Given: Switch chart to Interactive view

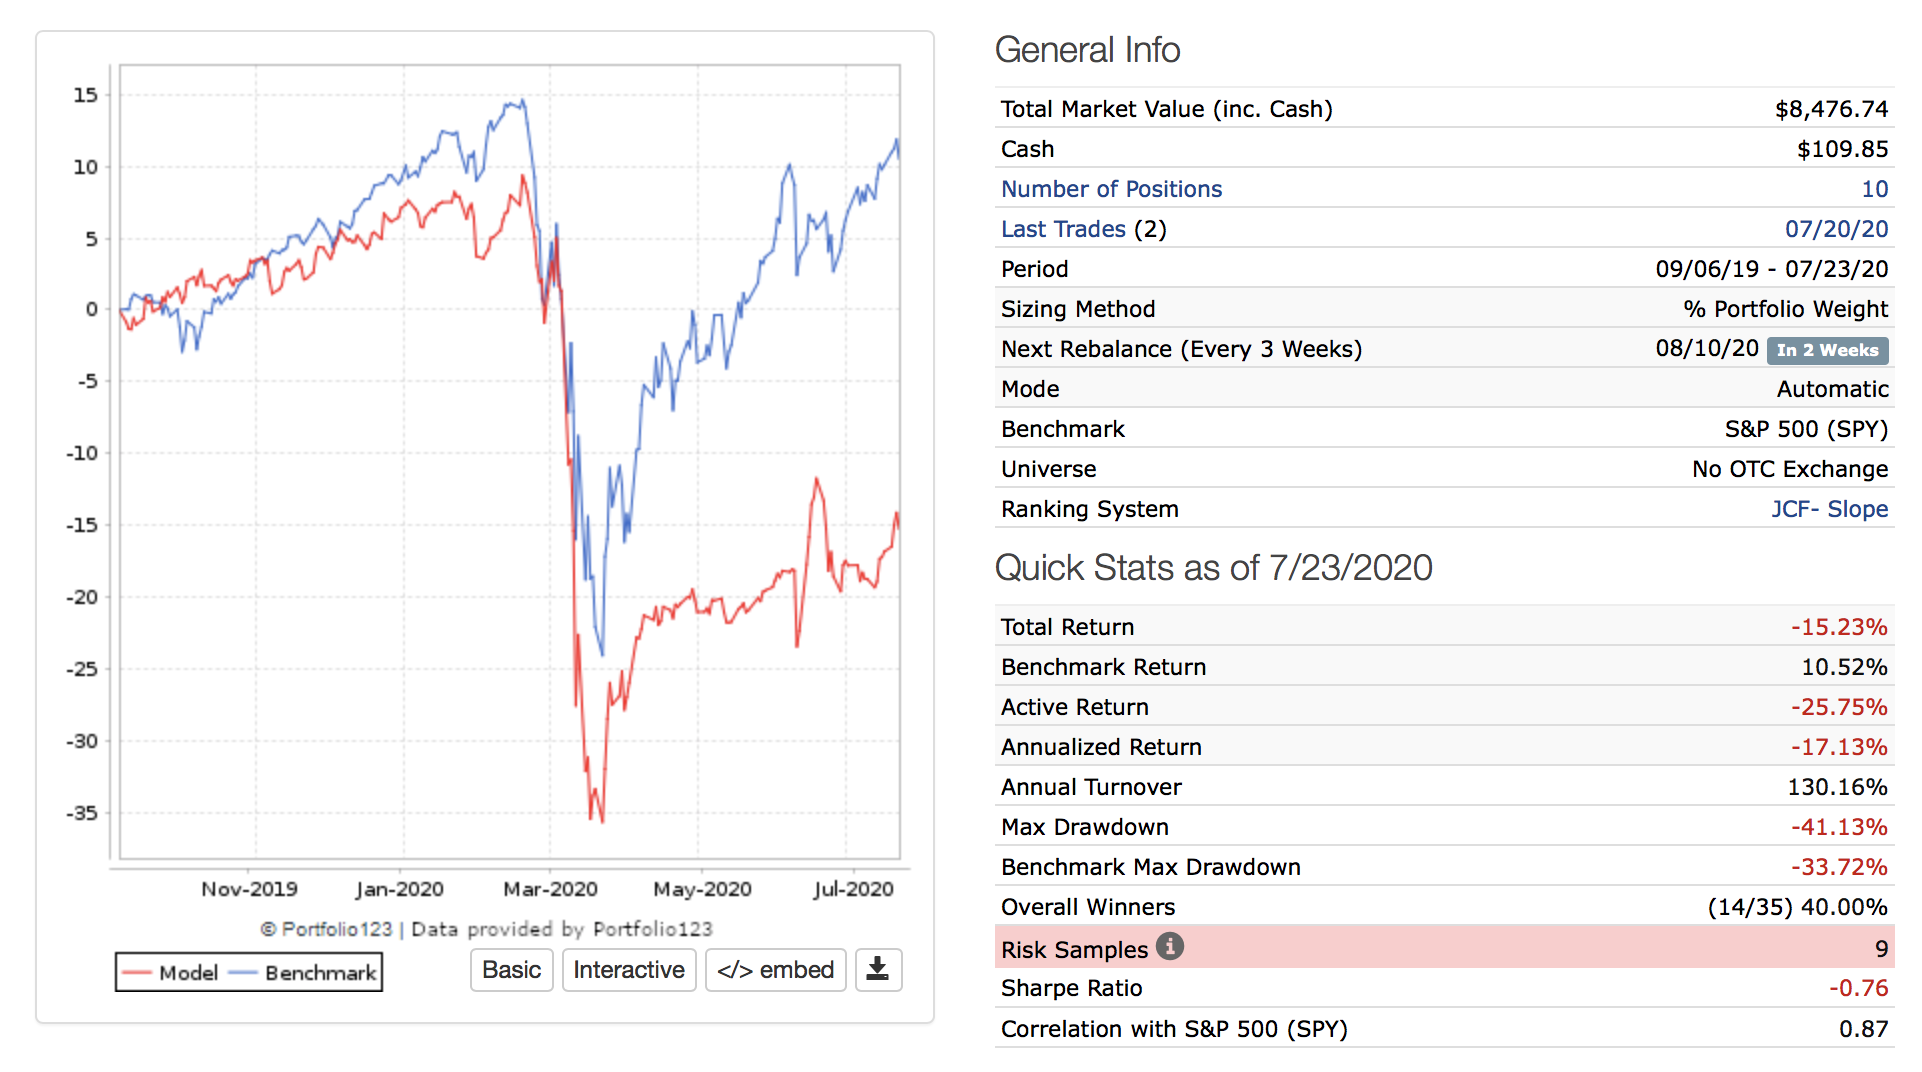Looking at the screenshot, I should (628, 970).
